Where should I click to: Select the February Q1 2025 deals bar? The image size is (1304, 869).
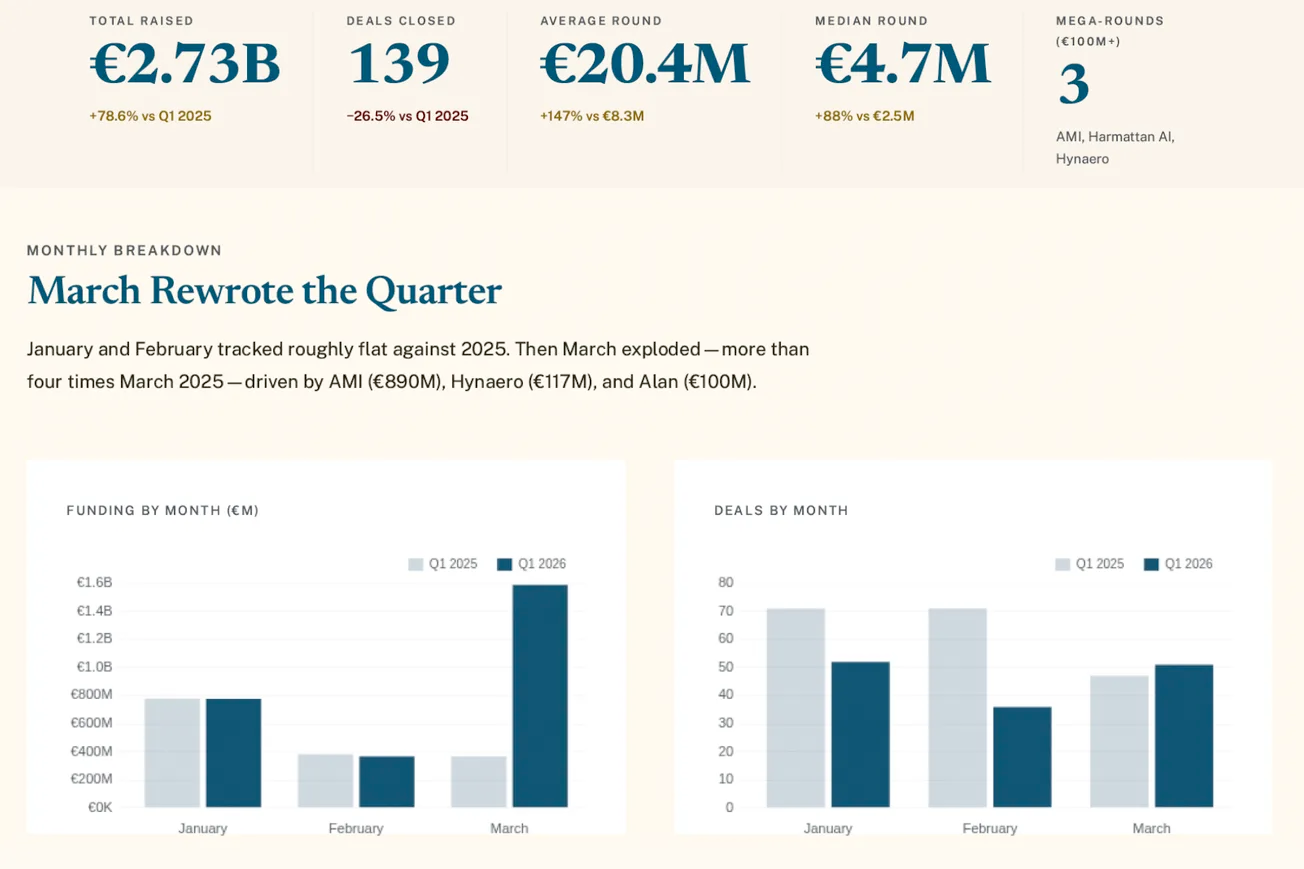click(x=957, y=707)
